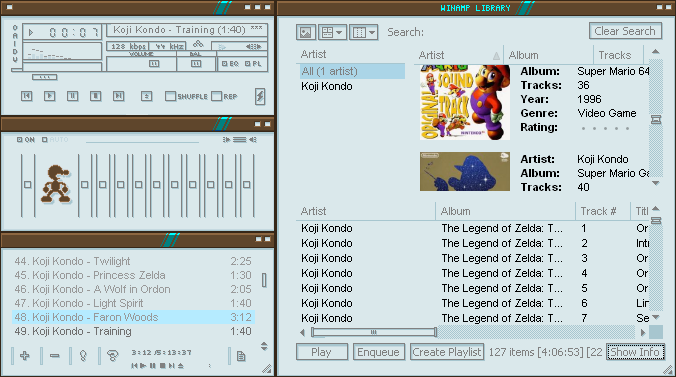Click the add files plus icon in playlist
Screen dimensions: 676x377
click(25, 356)
